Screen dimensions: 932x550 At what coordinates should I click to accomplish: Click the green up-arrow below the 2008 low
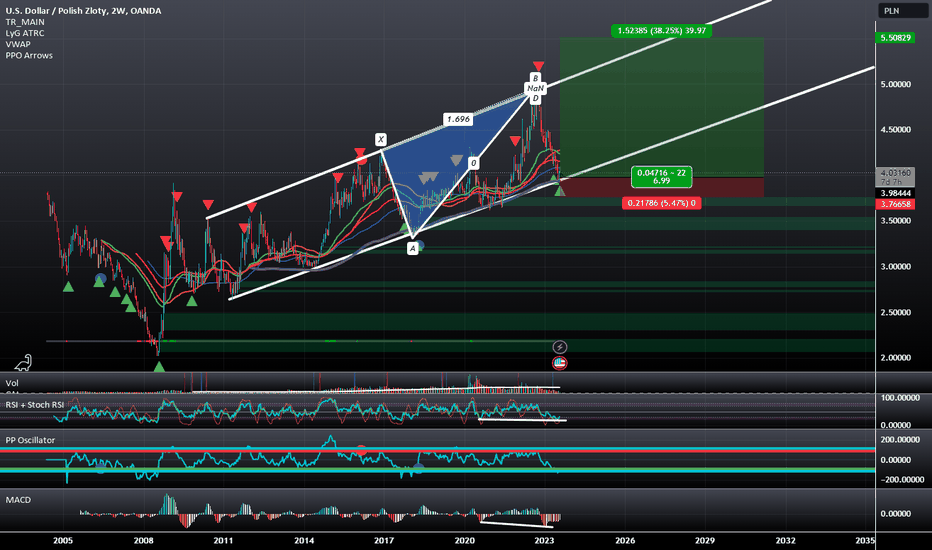pos(159,367)
